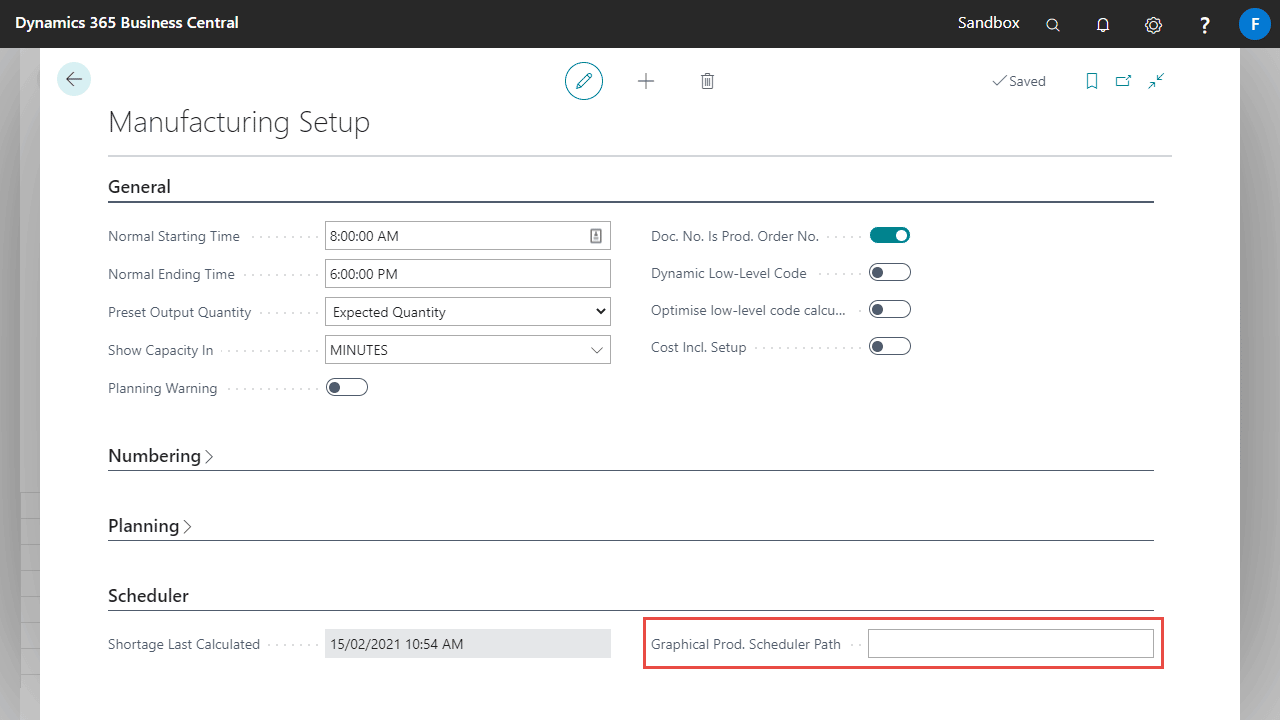This screenshot has width=1280, height=720.
Task: Toggle Doc. No. Is Prod. Order No.
Action: pos(890,235)
